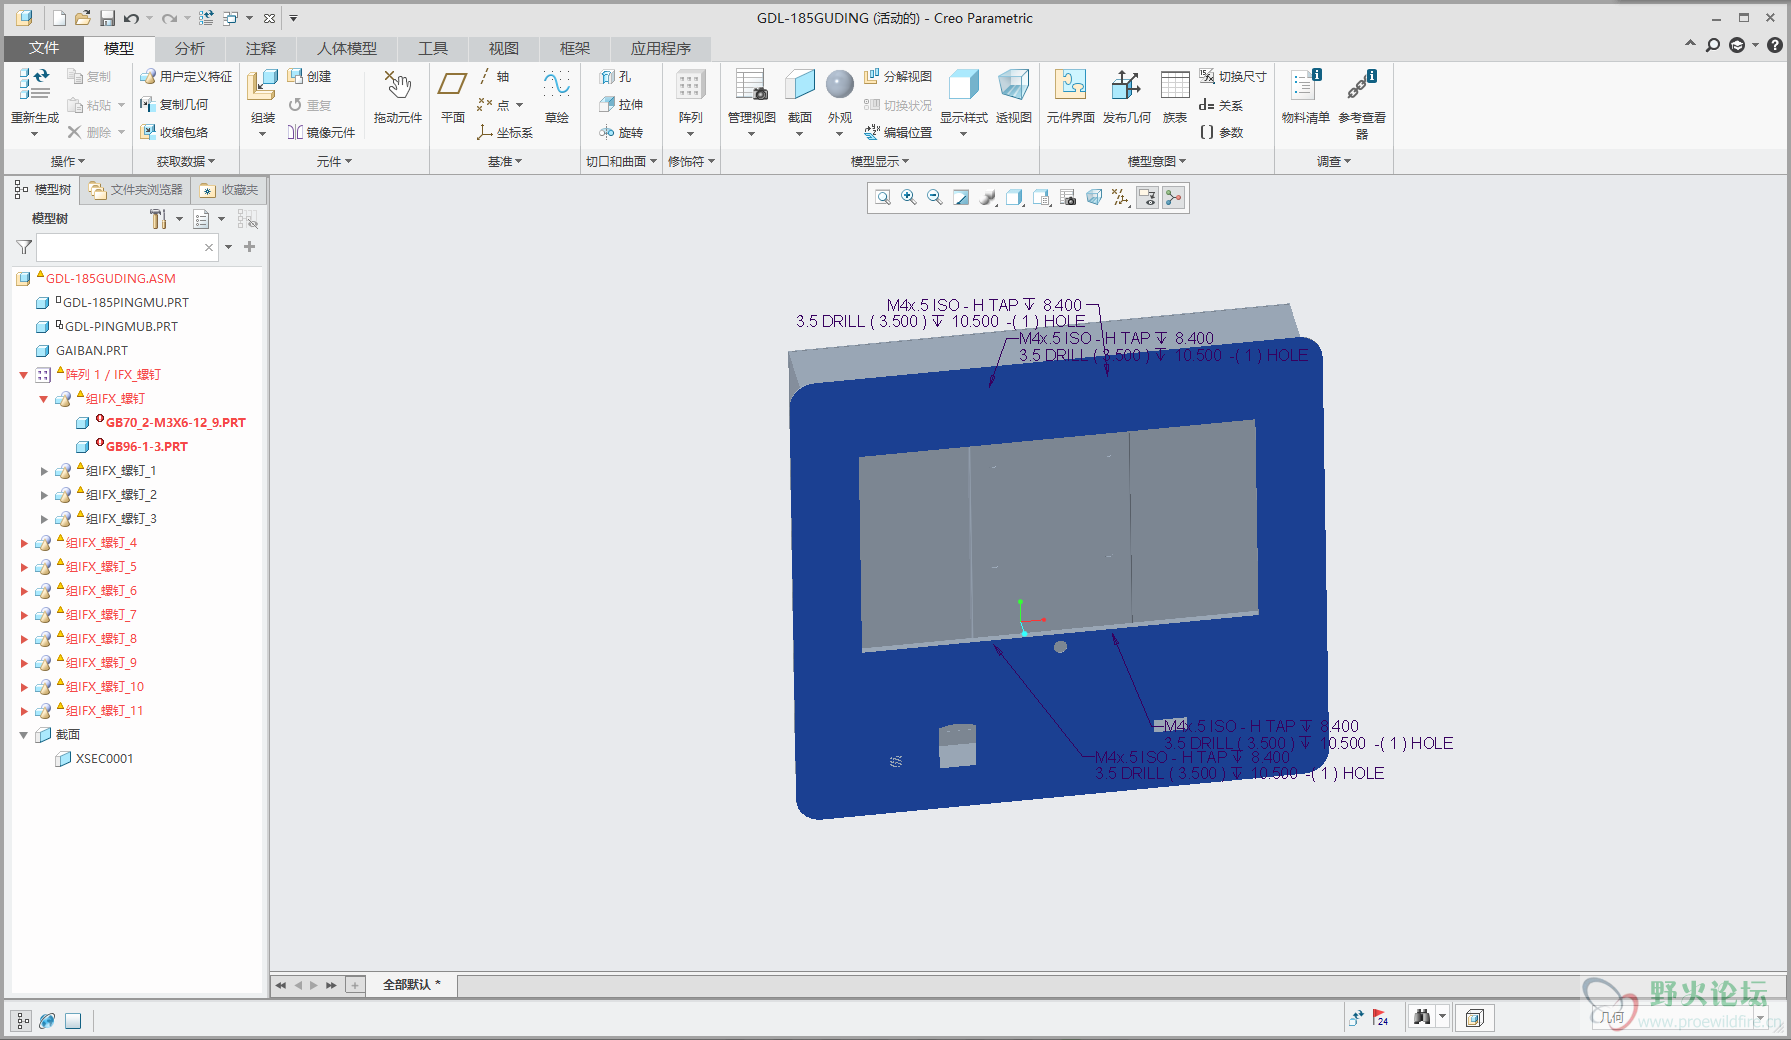
Task: Click the Refit view icon
Action: (883, 198)
